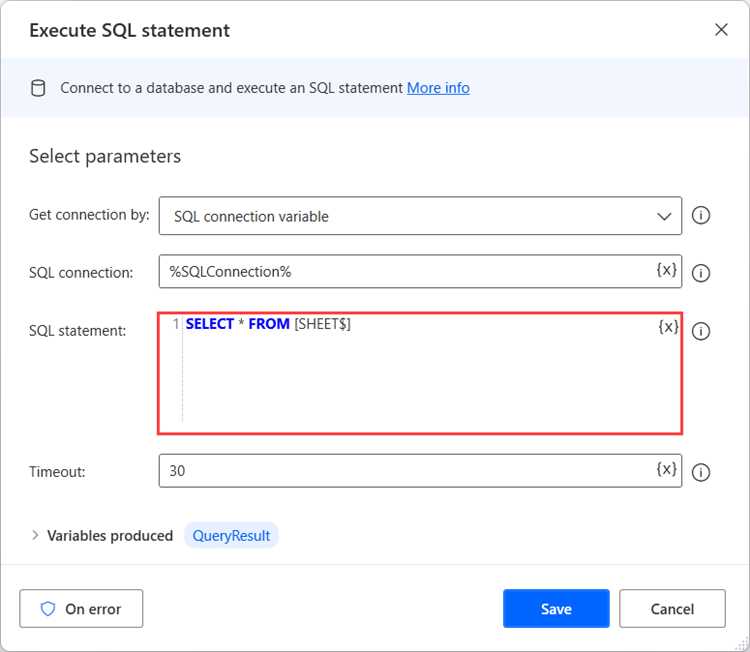Open the Get connection by dropdown
The width and height of the screenshot is (750, 652).
[x=420, y=216]
